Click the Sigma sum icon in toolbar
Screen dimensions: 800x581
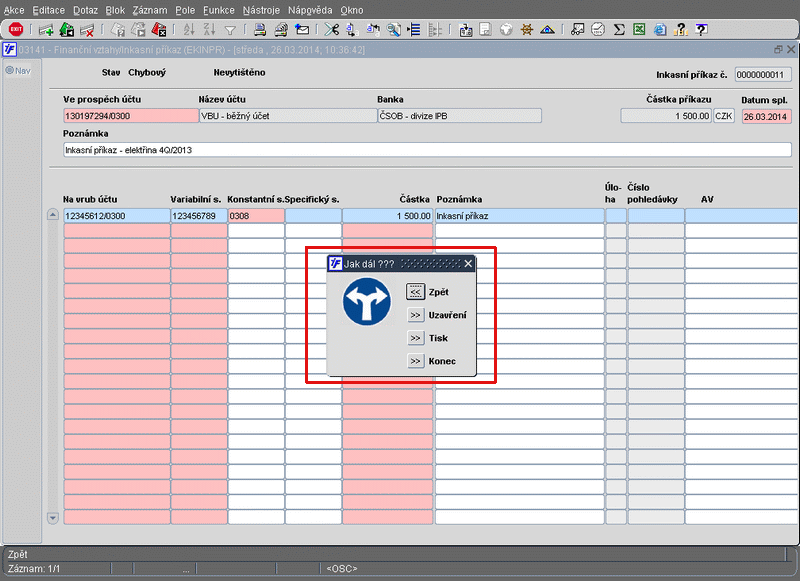tap(620, 29)
